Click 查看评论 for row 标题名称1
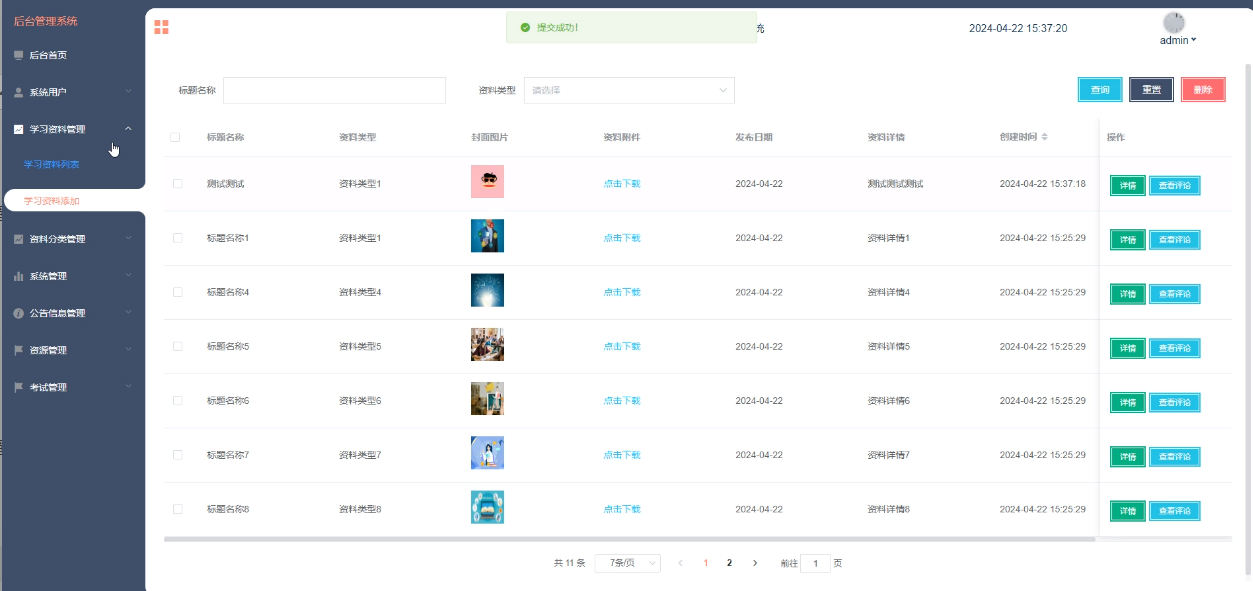 pyautogui.click(x=1175, y=239)
